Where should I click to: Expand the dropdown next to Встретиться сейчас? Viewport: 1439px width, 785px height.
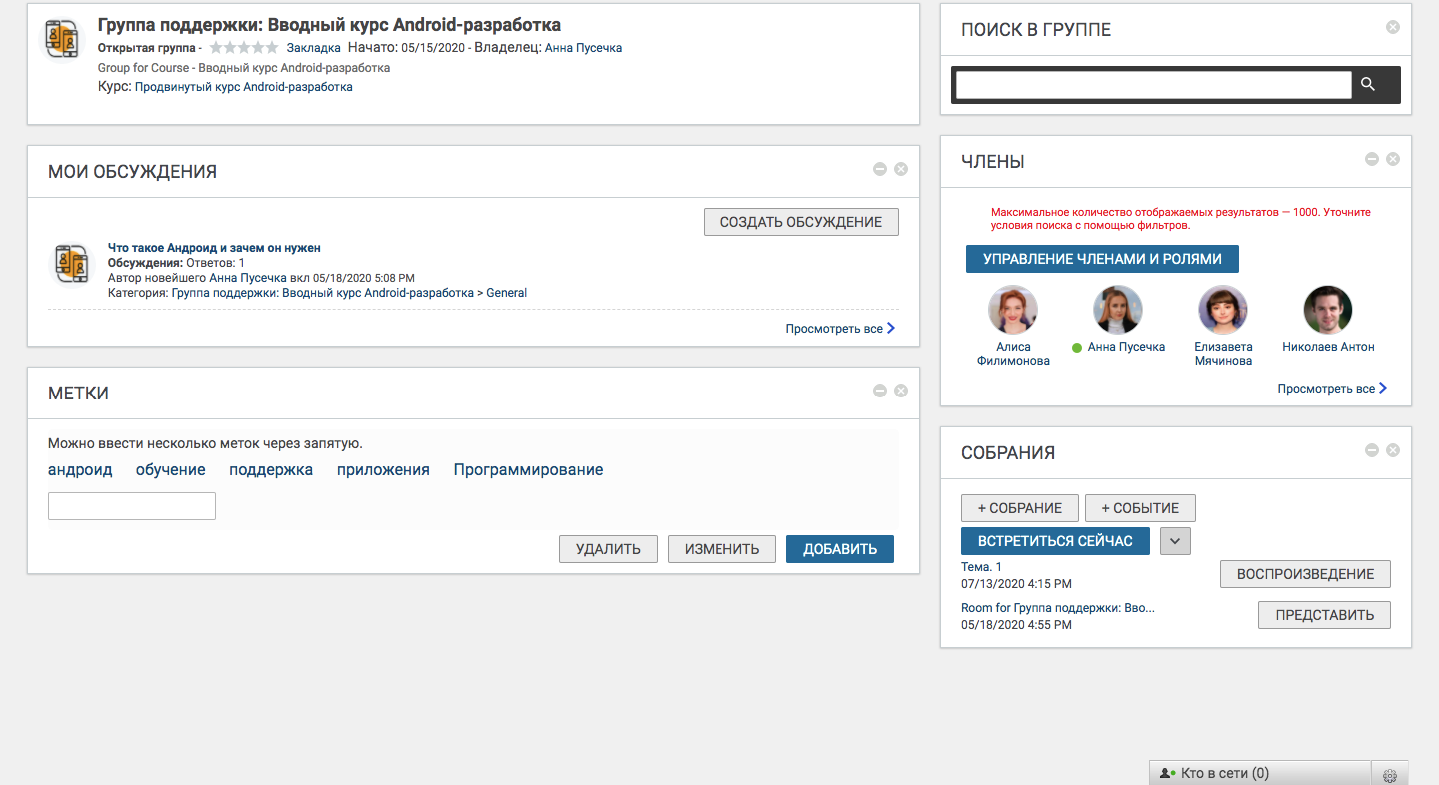tap(1175, 541)
